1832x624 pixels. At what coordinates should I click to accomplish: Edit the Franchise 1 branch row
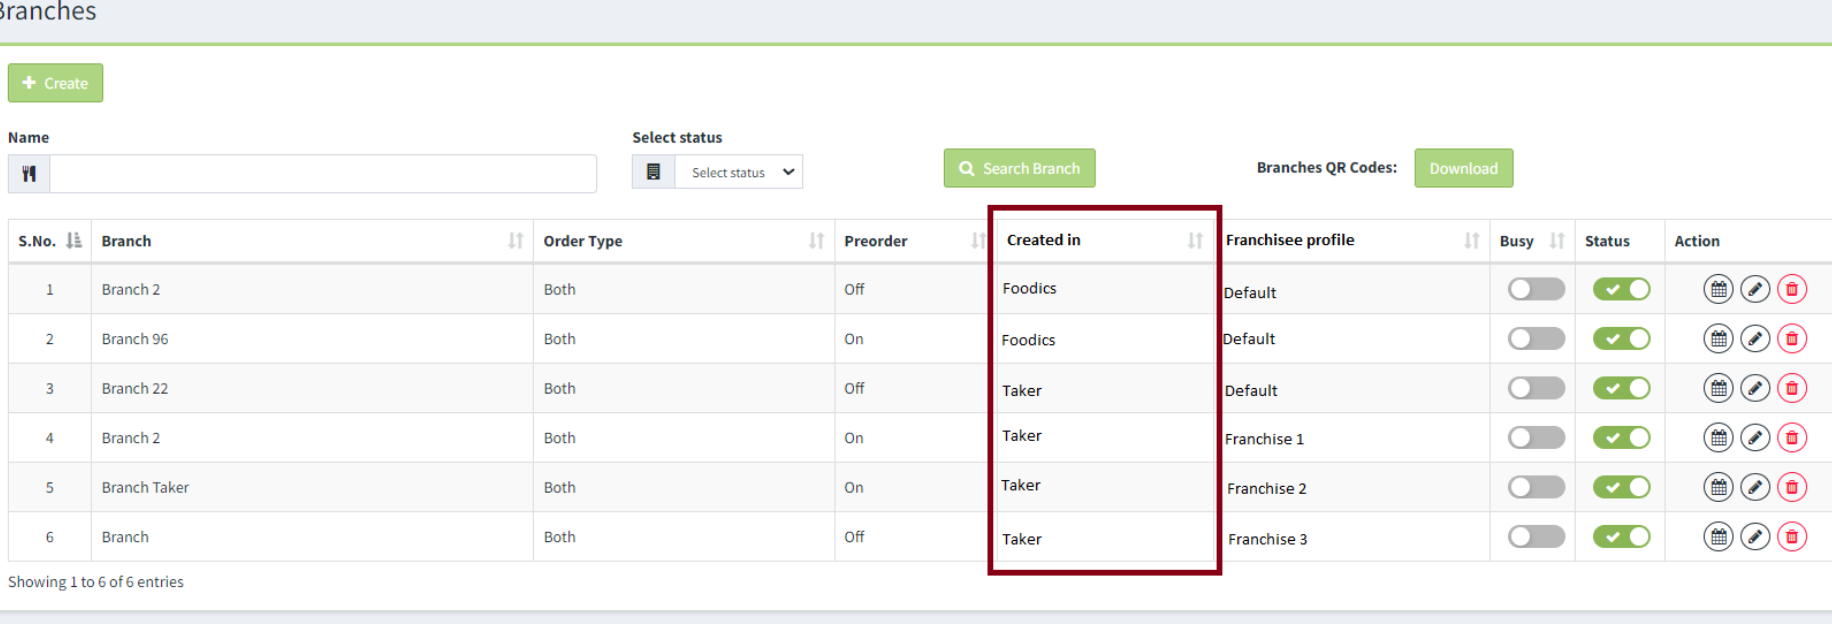[x=1755, y=437]
